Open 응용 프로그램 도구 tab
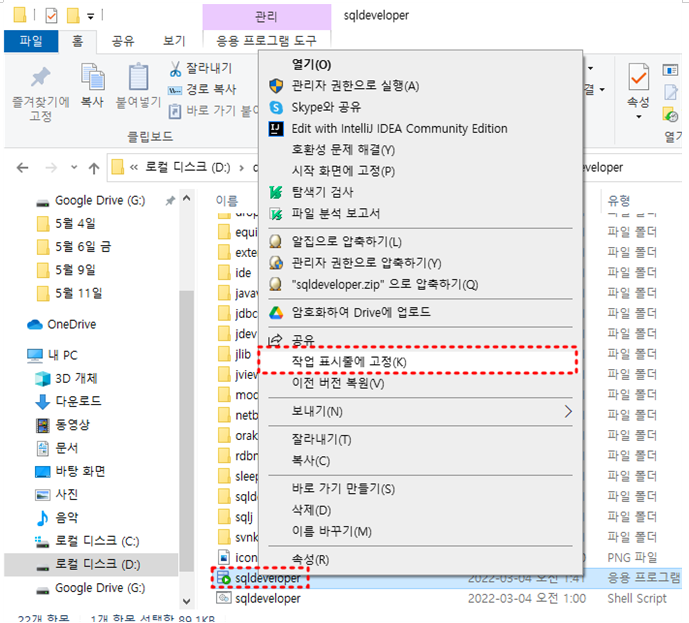The width and height of the screenshot is (689, 623). pos(266,41)
